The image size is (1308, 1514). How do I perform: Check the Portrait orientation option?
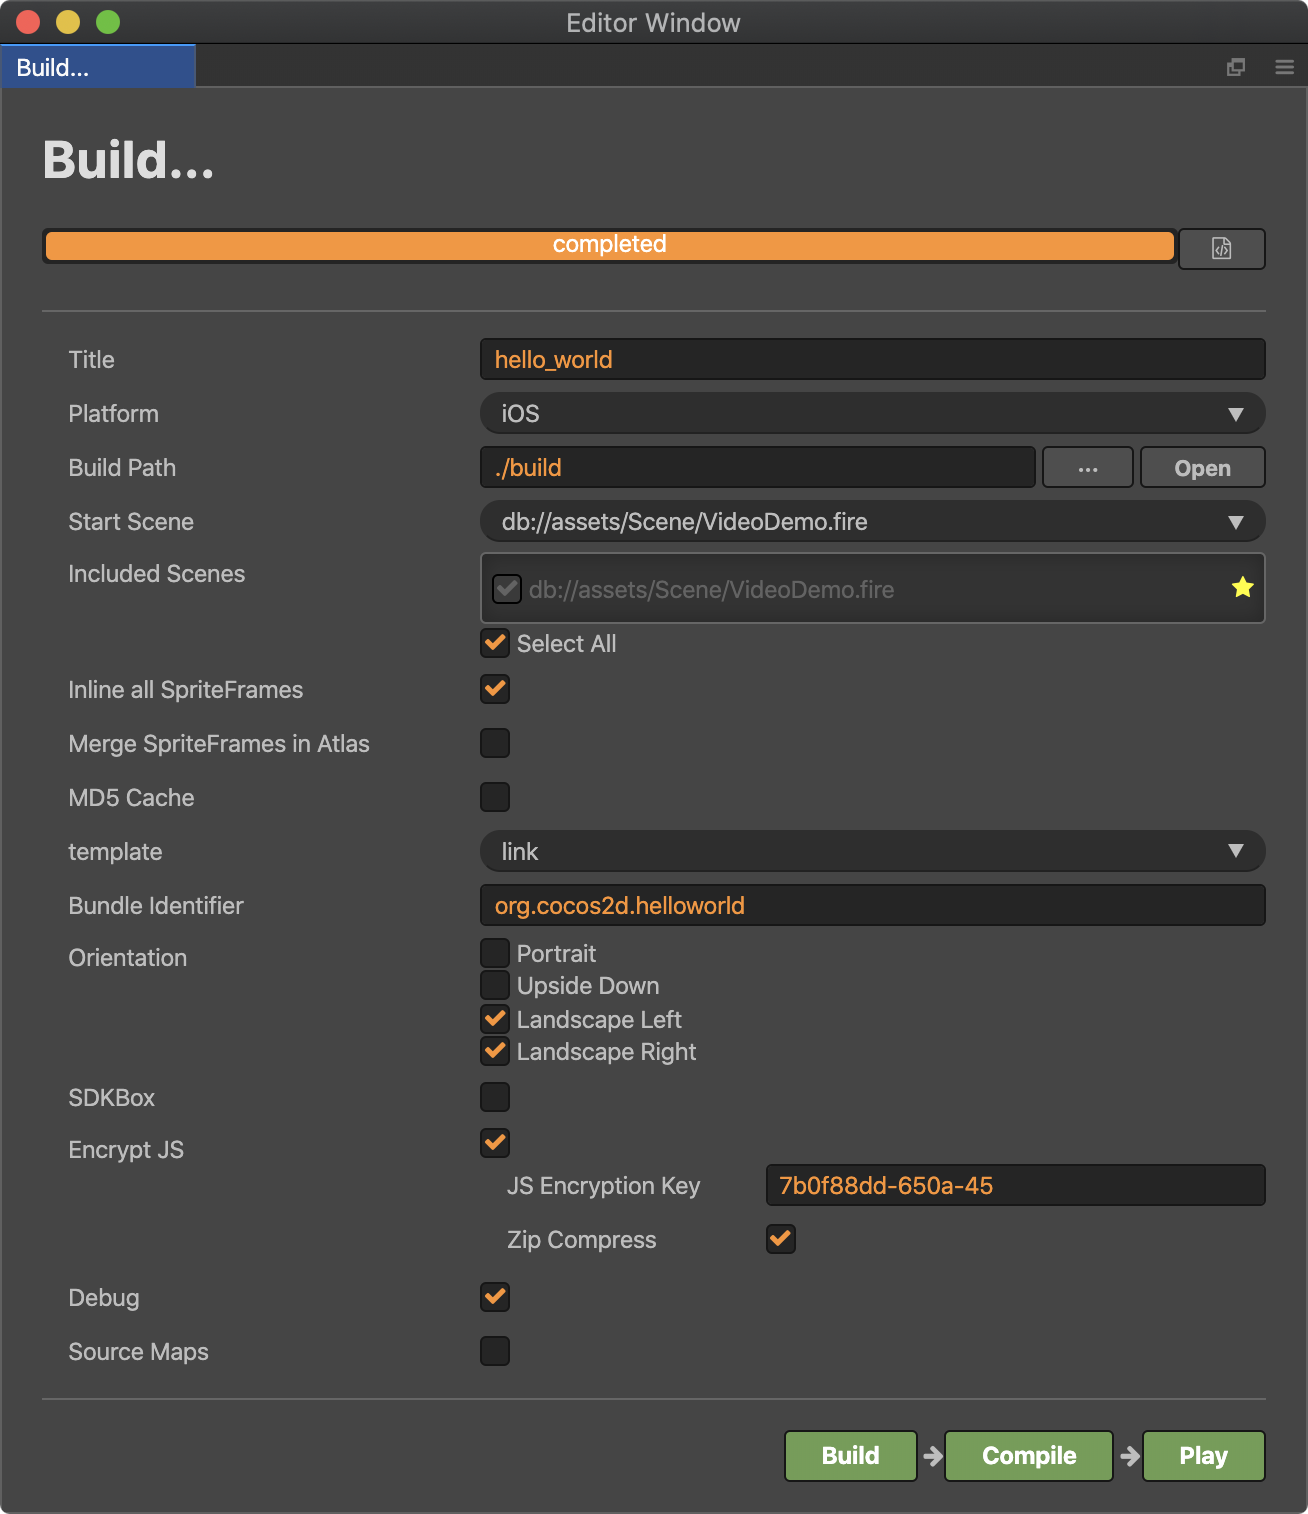[495, 953]
